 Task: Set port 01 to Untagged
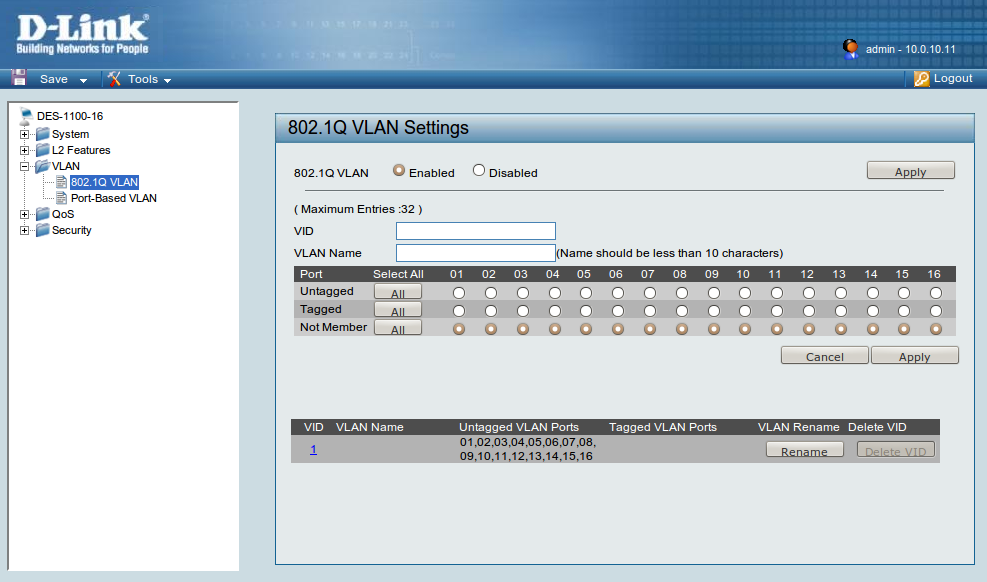459,293
